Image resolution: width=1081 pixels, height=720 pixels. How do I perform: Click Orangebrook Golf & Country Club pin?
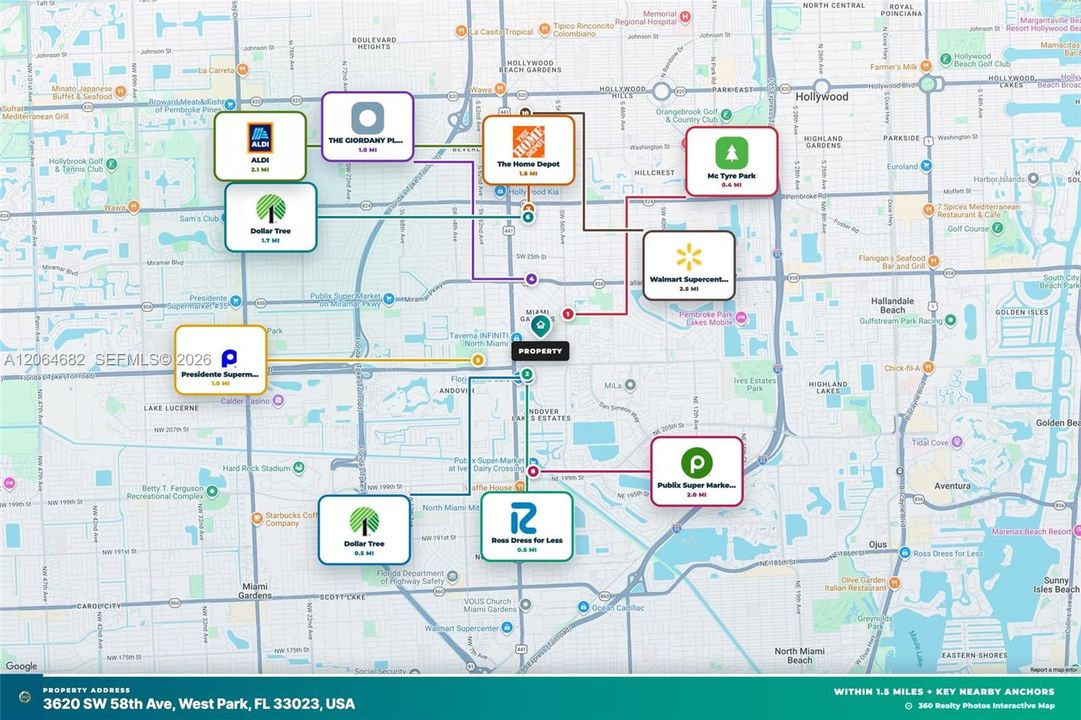click(726, 114)
